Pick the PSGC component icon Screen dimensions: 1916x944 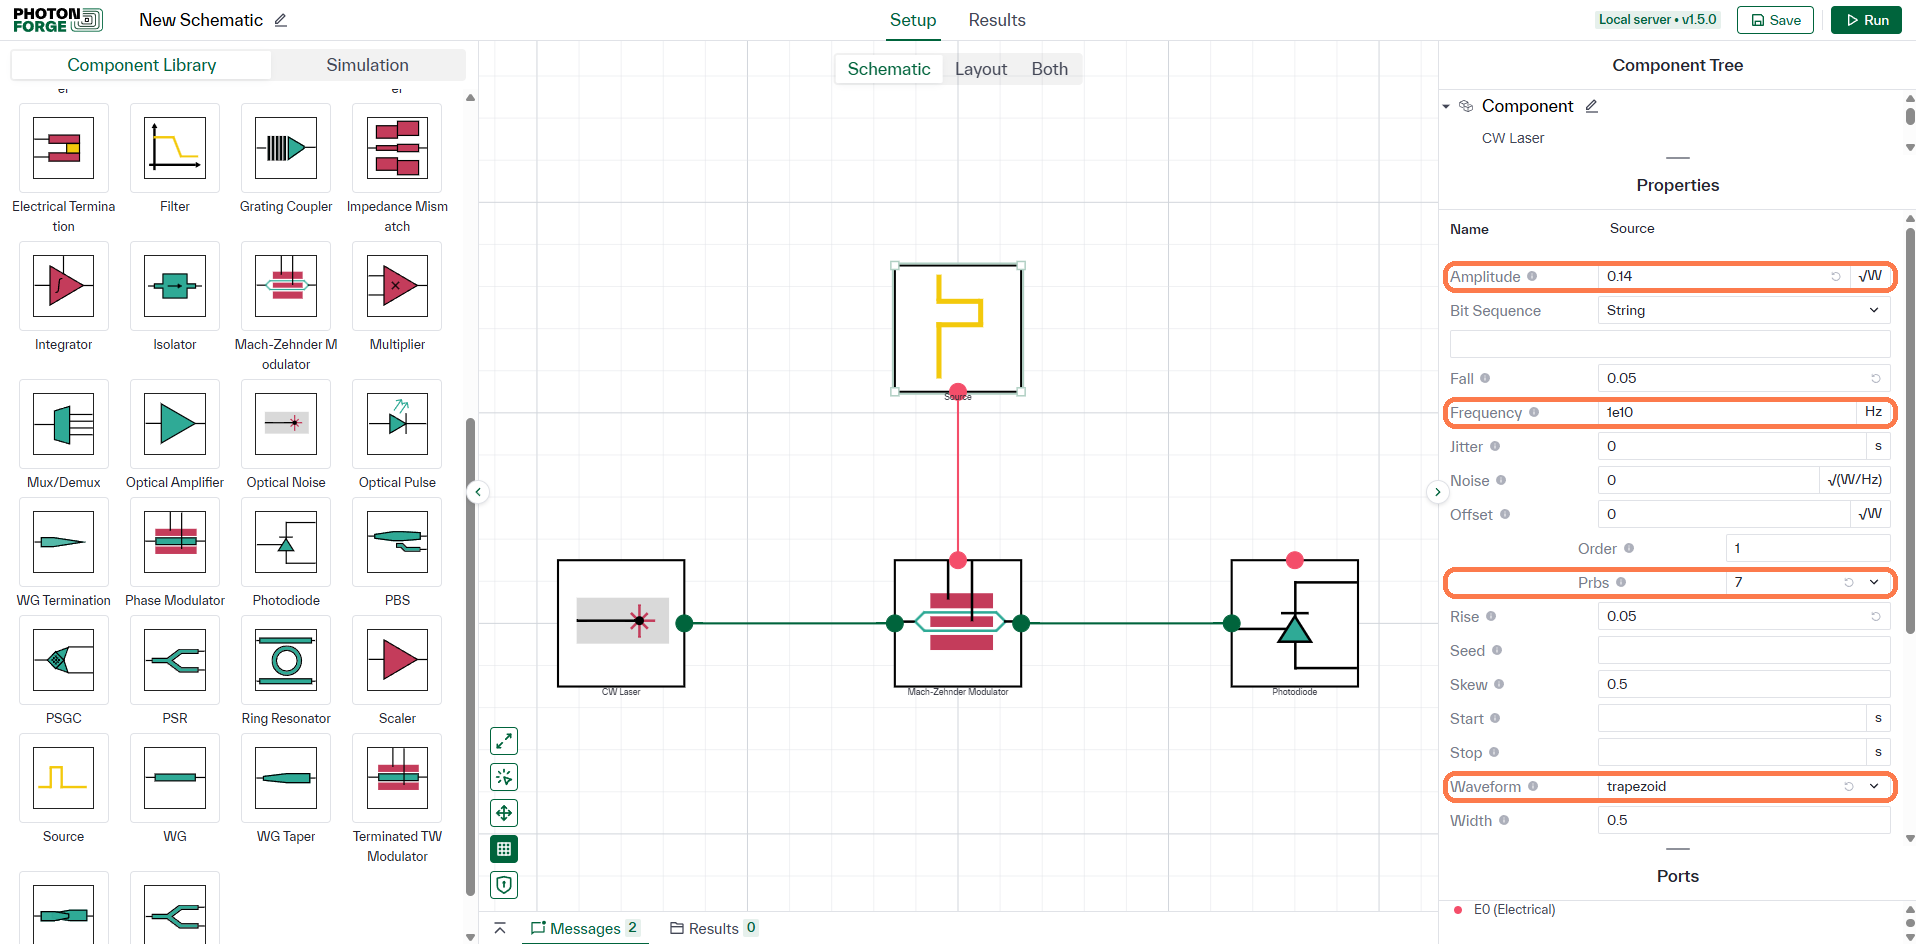pyautogui.click(x=64, y=660)
